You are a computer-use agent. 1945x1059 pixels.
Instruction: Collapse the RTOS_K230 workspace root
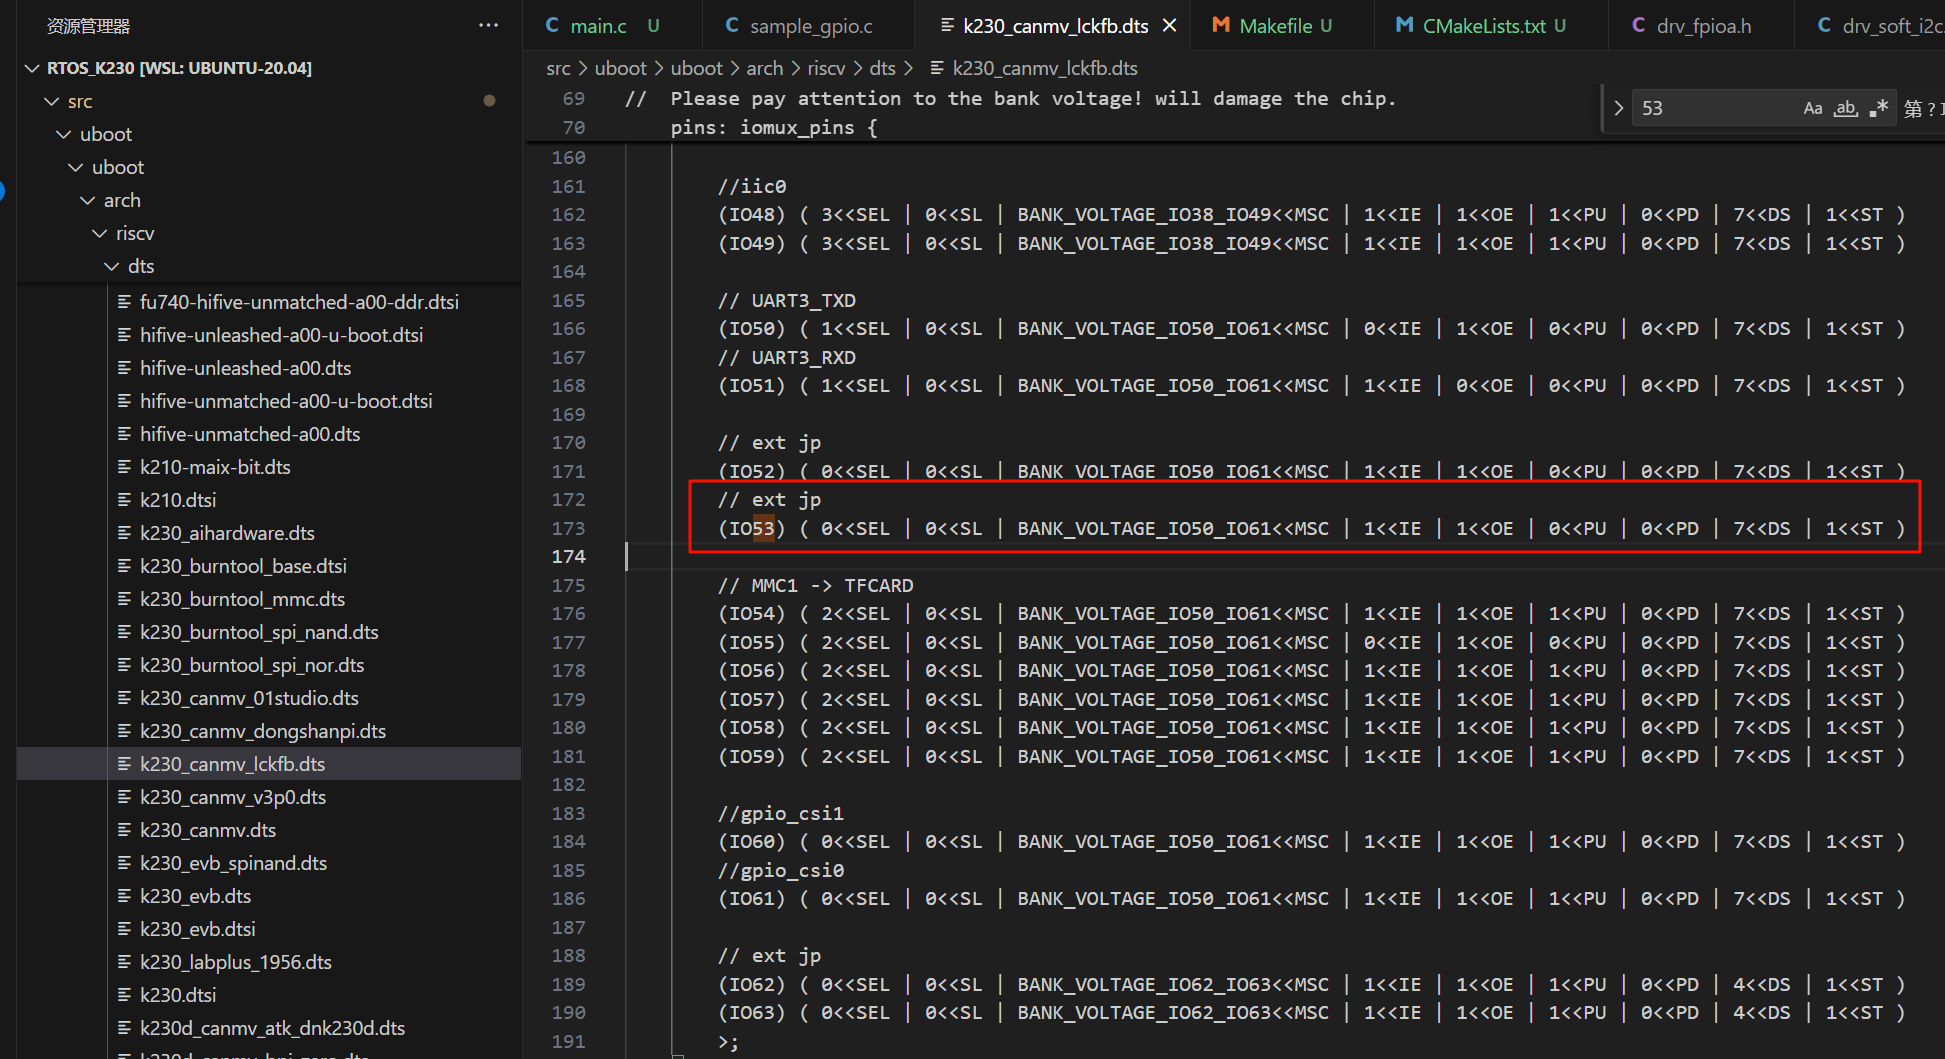[32, 68]
